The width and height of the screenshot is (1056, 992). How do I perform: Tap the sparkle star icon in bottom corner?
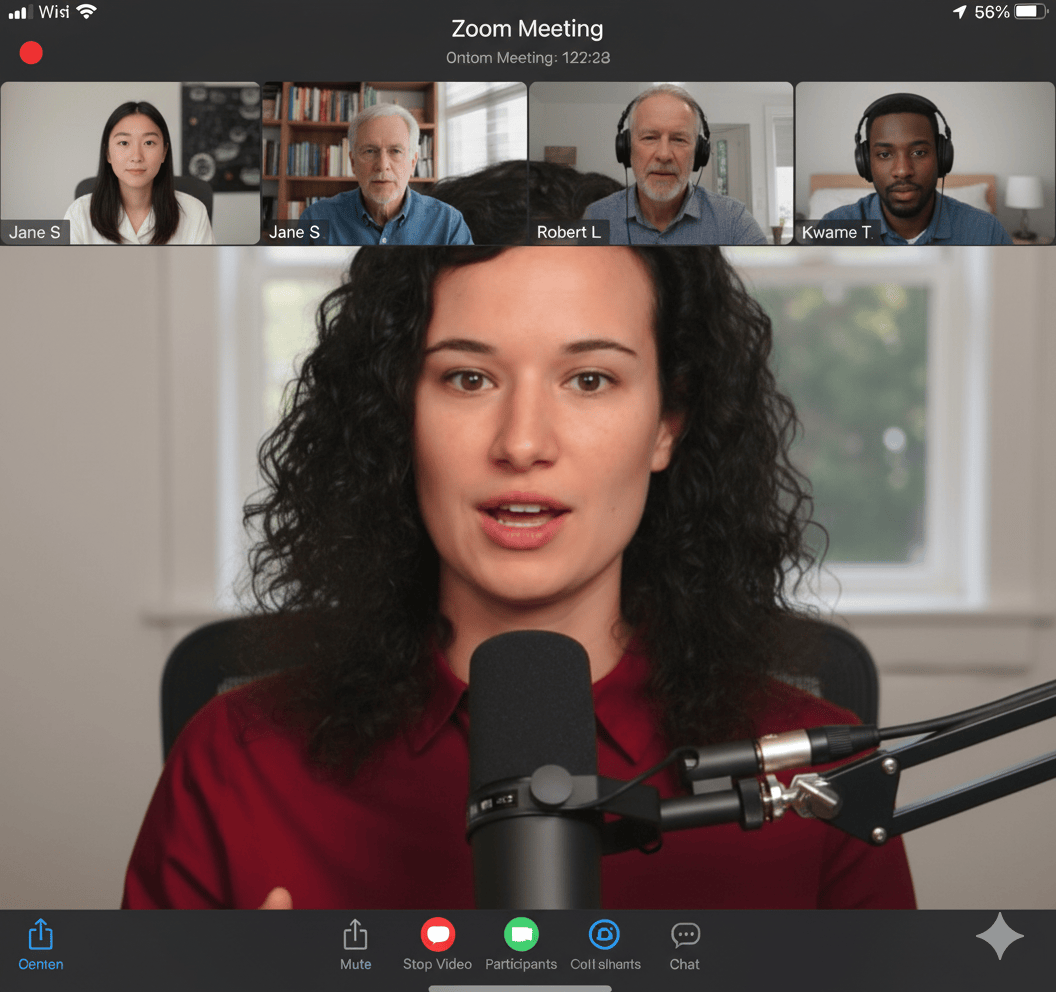[999, 937]
